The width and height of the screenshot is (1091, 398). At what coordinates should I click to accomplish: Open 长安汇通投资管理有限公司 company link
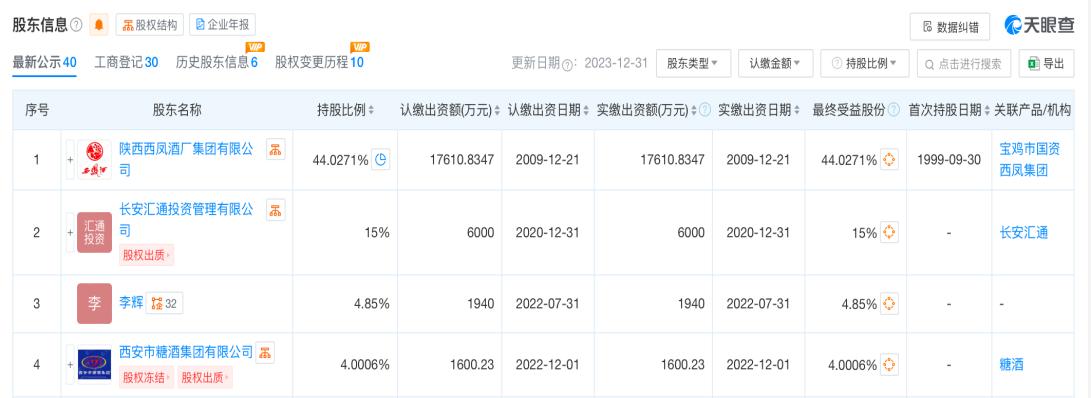[x=186, y=219]
